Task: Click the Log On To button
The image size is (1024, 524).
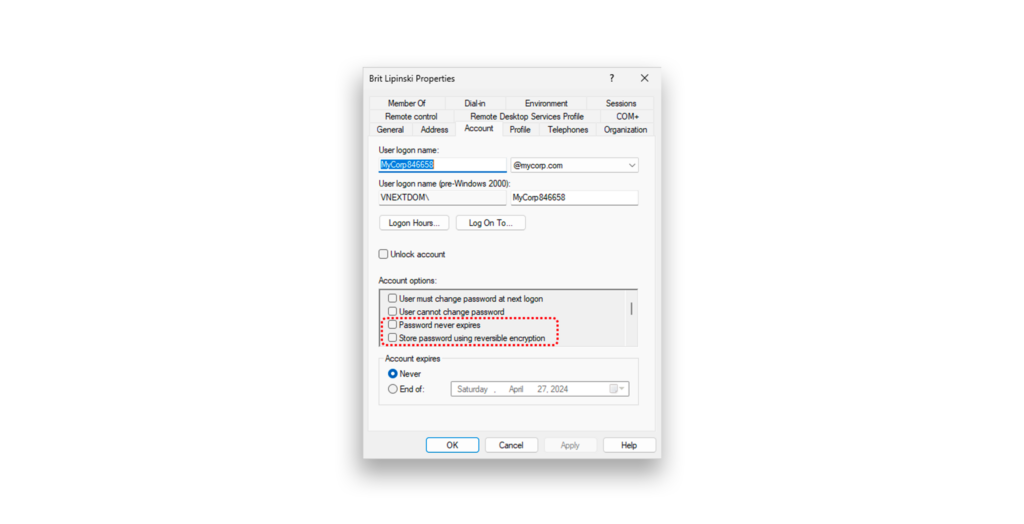Action: tap(490, 223)
